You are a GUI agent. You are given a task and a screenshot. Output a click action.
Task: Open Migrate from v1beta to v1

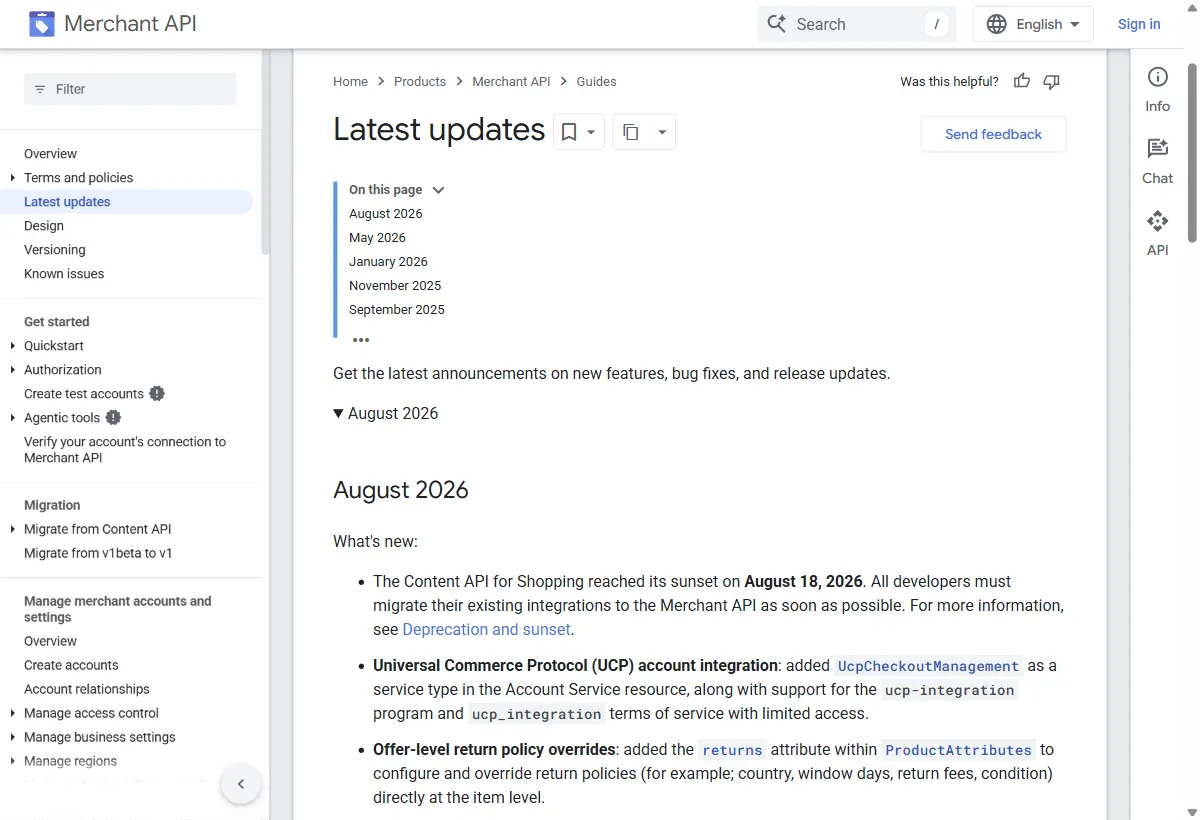coord(98,553)
